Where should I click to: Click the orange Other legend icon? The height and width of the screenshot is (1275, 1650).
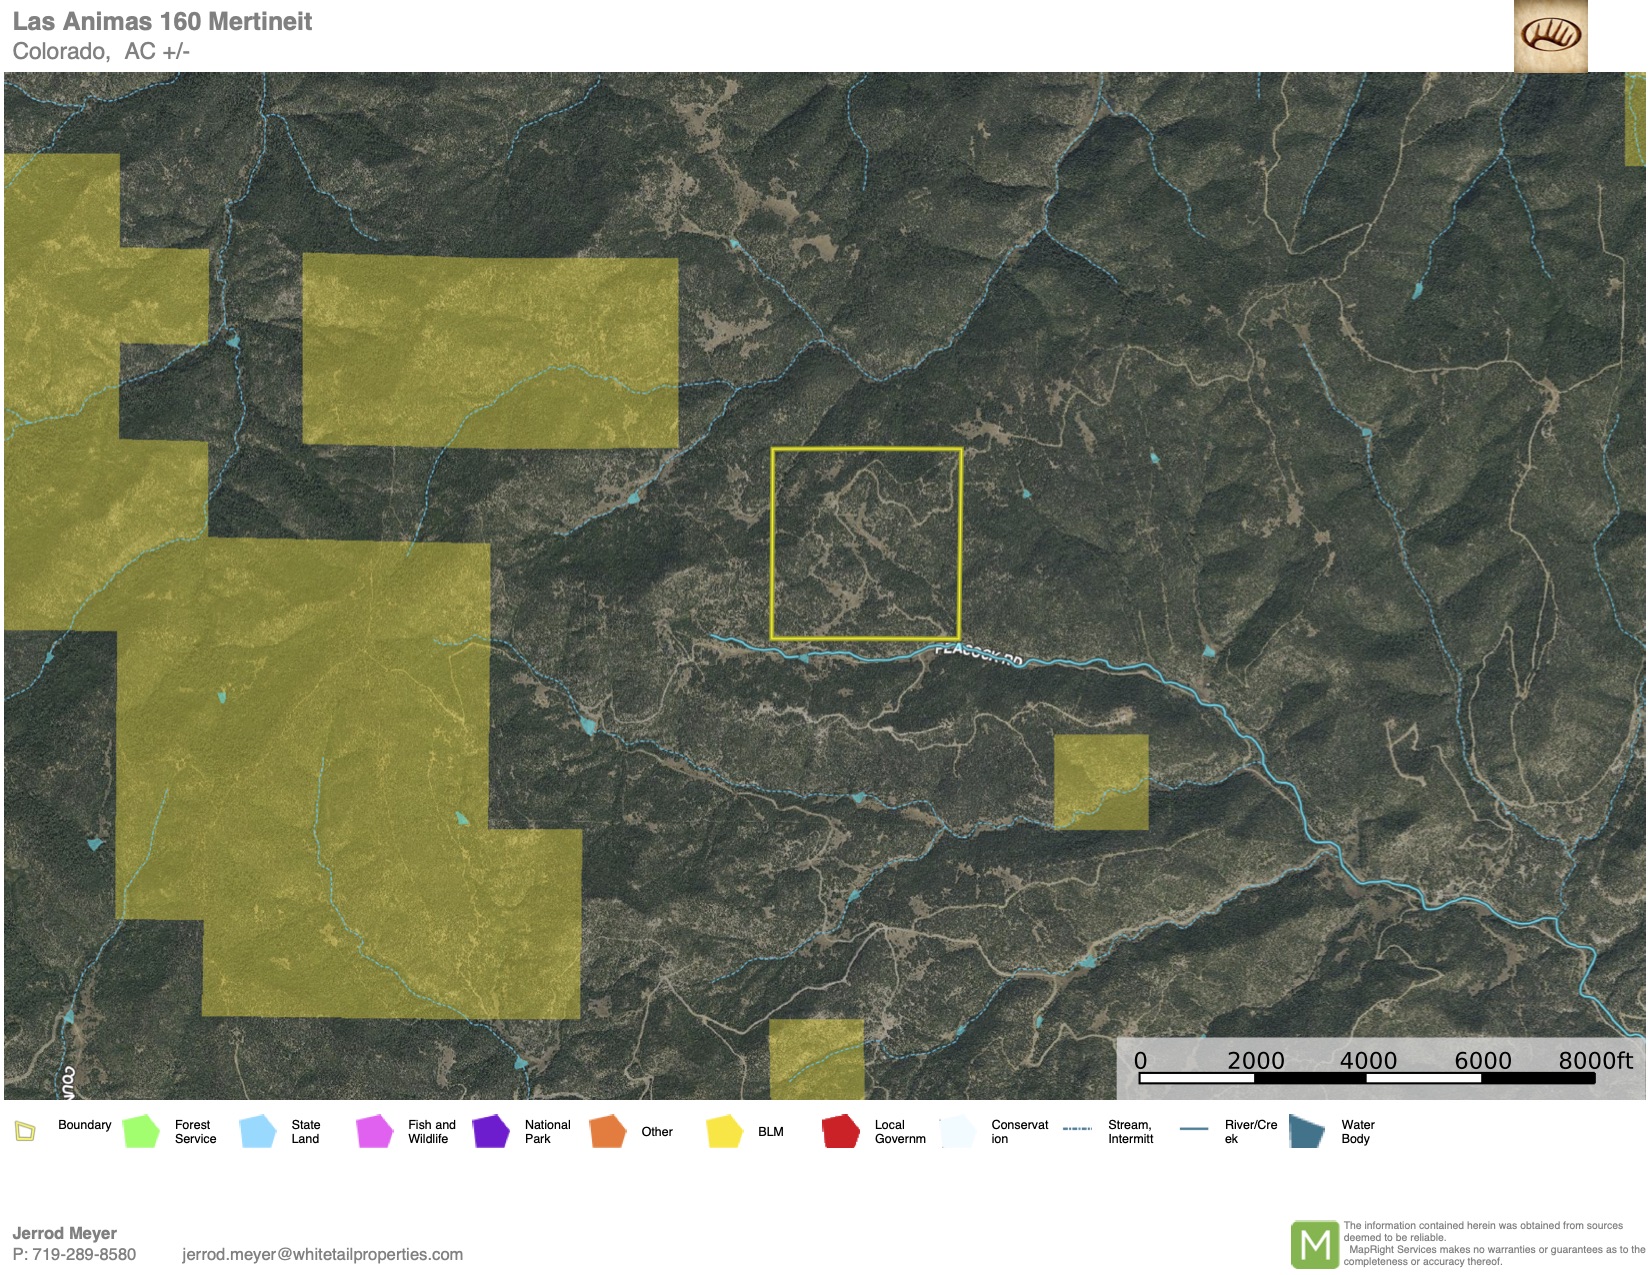click(607, 1131)
